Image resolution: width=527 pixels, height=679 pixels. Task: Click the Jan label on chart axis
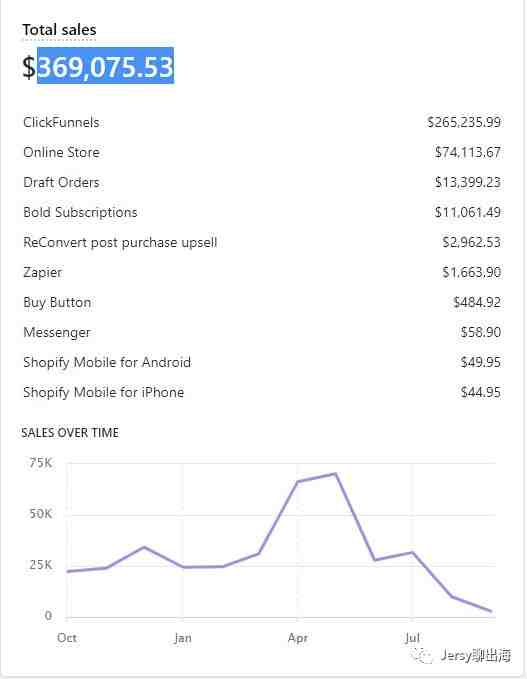tap(183, 638)
